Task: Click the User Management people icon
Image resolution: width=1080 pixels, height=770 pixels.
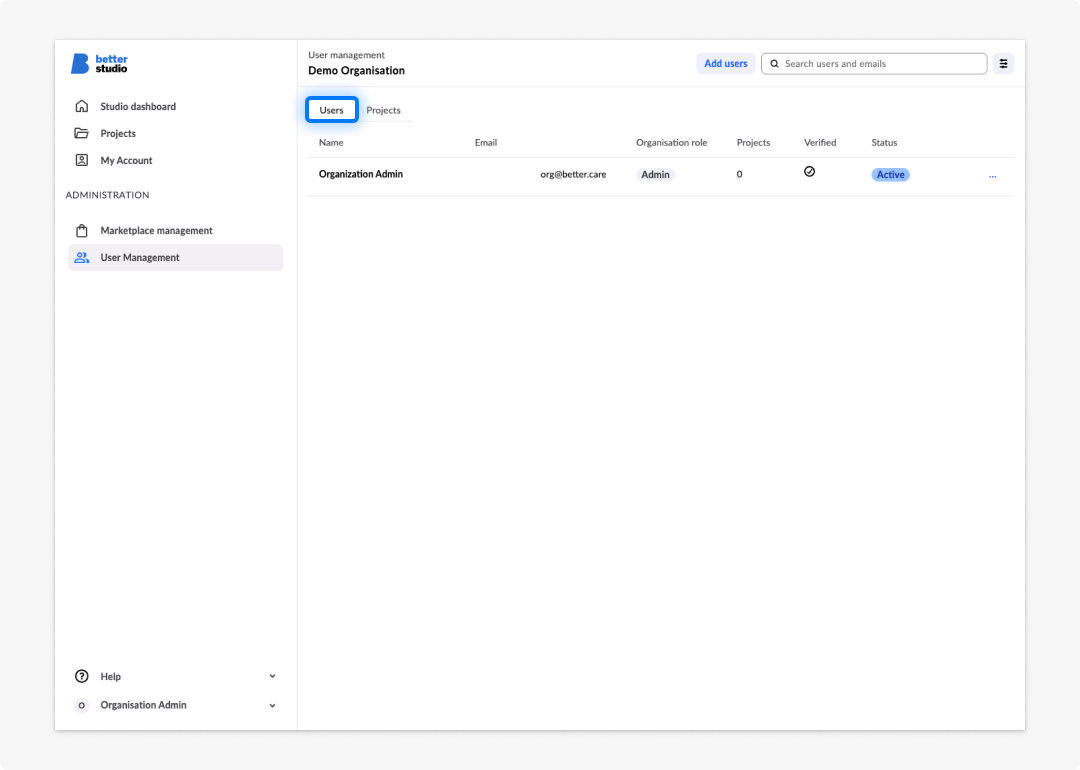Action: point(82,258)
